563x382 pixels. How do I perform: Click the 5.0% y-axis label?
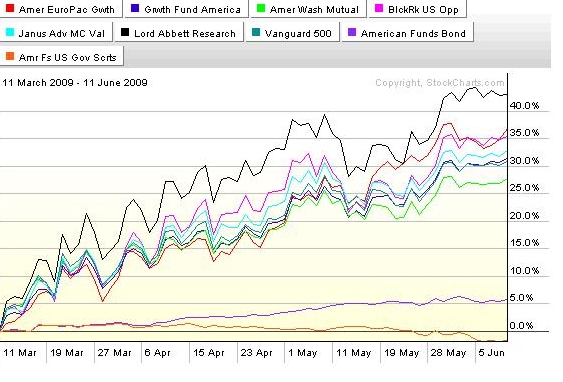pos(521,298)
